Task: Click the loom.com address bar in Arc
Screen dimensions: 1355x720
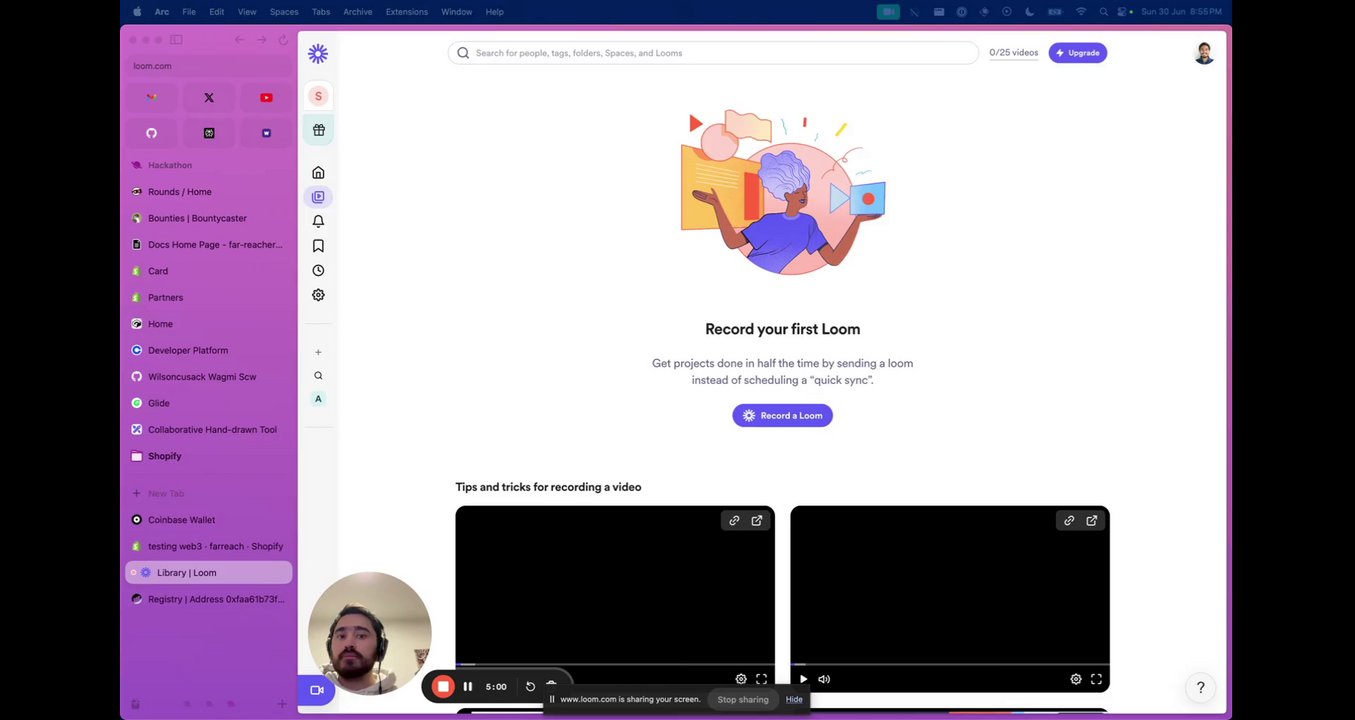Action: (x=208, y=66)
